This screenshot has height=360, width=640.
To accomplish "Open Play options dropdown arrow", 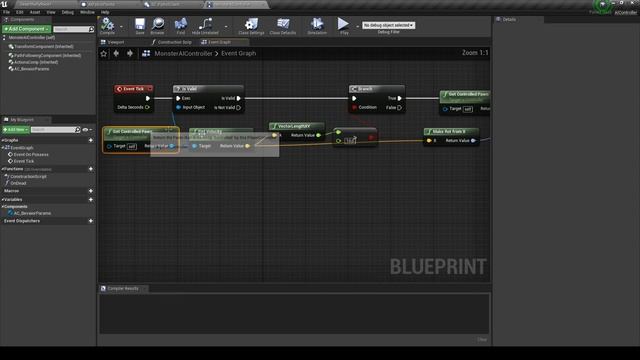I will [357, 27].
